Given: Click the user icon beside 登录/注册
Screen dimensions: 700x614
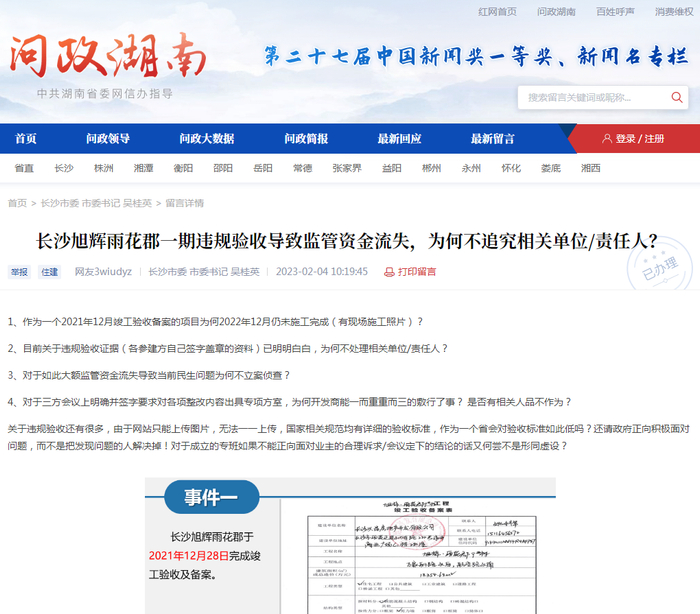Looking at the screenshot, I should coord(607,138).
